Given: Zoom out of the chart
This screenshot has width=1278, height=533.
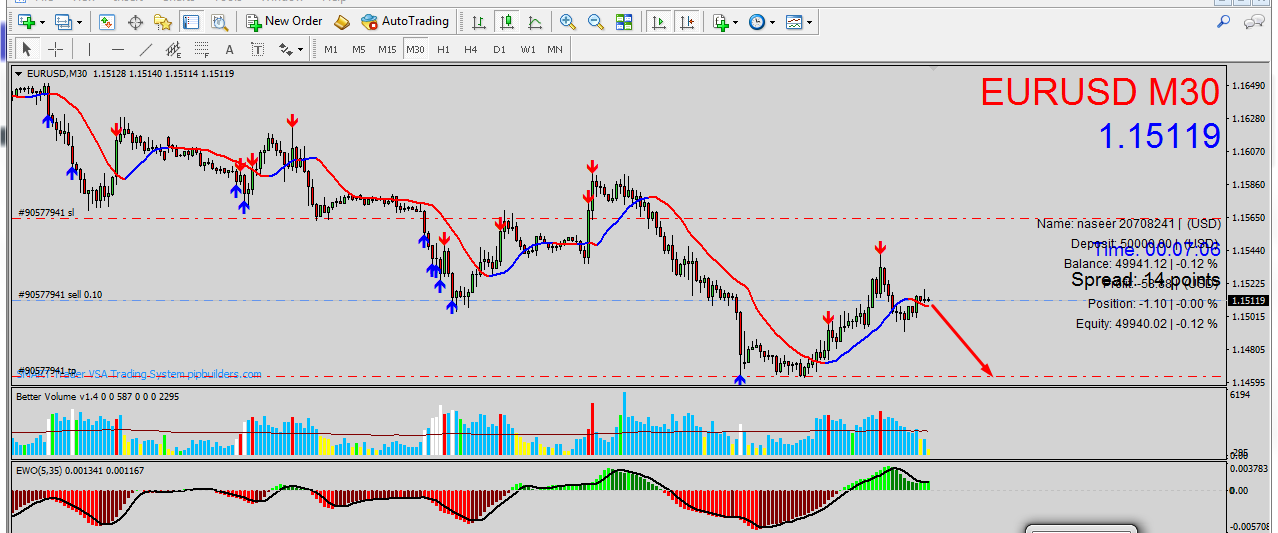Looking at the screenshot, I should [596, 21].
